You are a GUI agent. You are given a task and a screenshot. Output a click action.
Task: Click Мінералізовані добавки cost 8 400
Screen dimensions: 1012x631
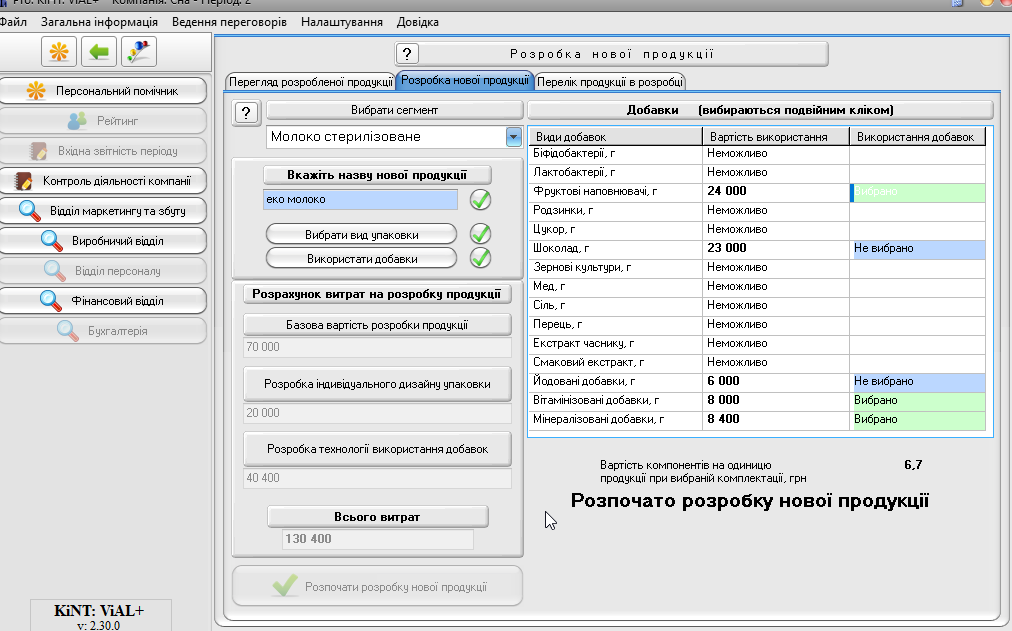[775, 419]
